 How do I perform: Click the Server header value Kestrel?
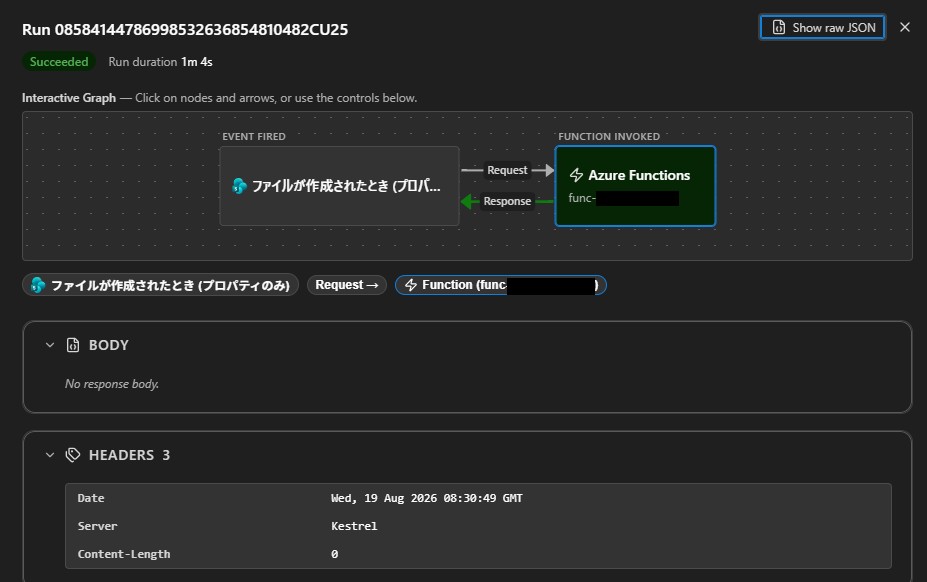[354, 526]
